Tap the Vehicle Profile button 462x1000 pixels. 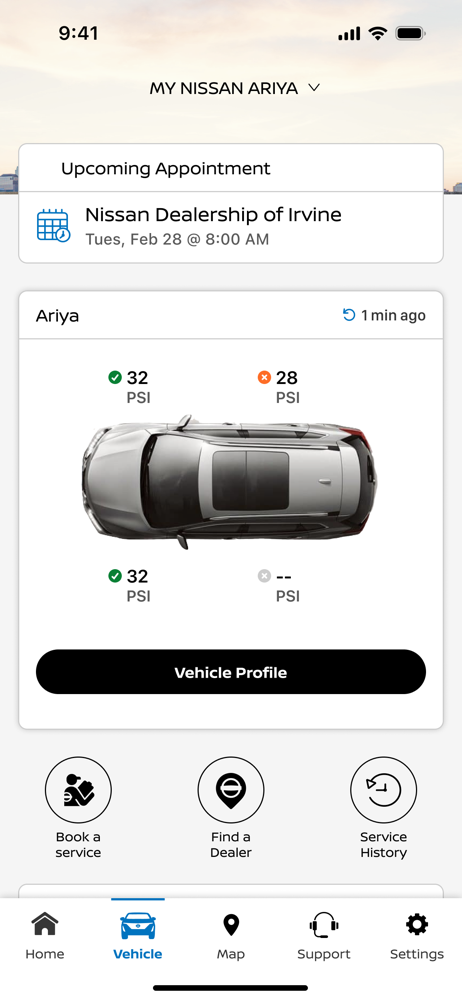click(x=230, y=672)
